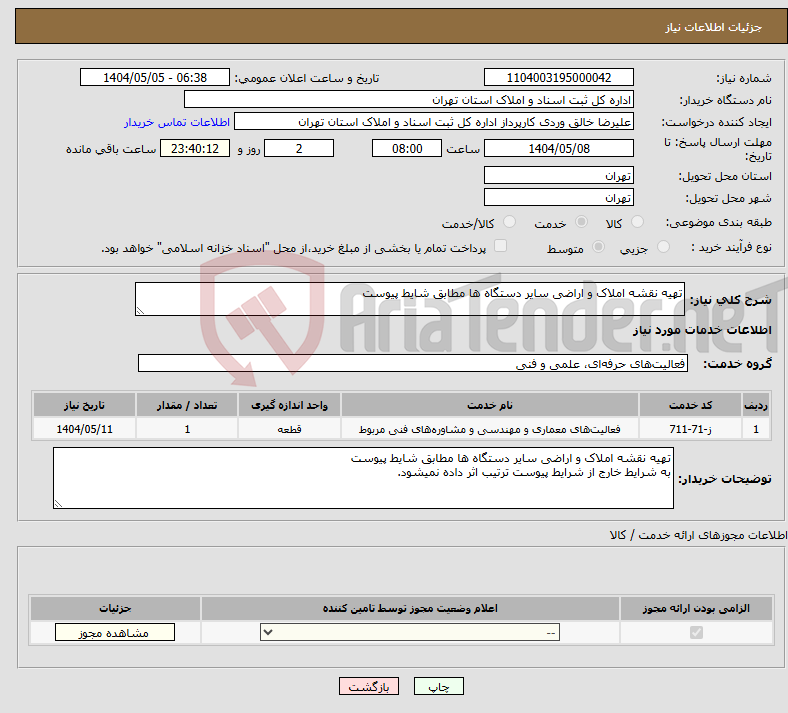Click the نام خدمت column header
788x713 pixels.
pos(490,405)
